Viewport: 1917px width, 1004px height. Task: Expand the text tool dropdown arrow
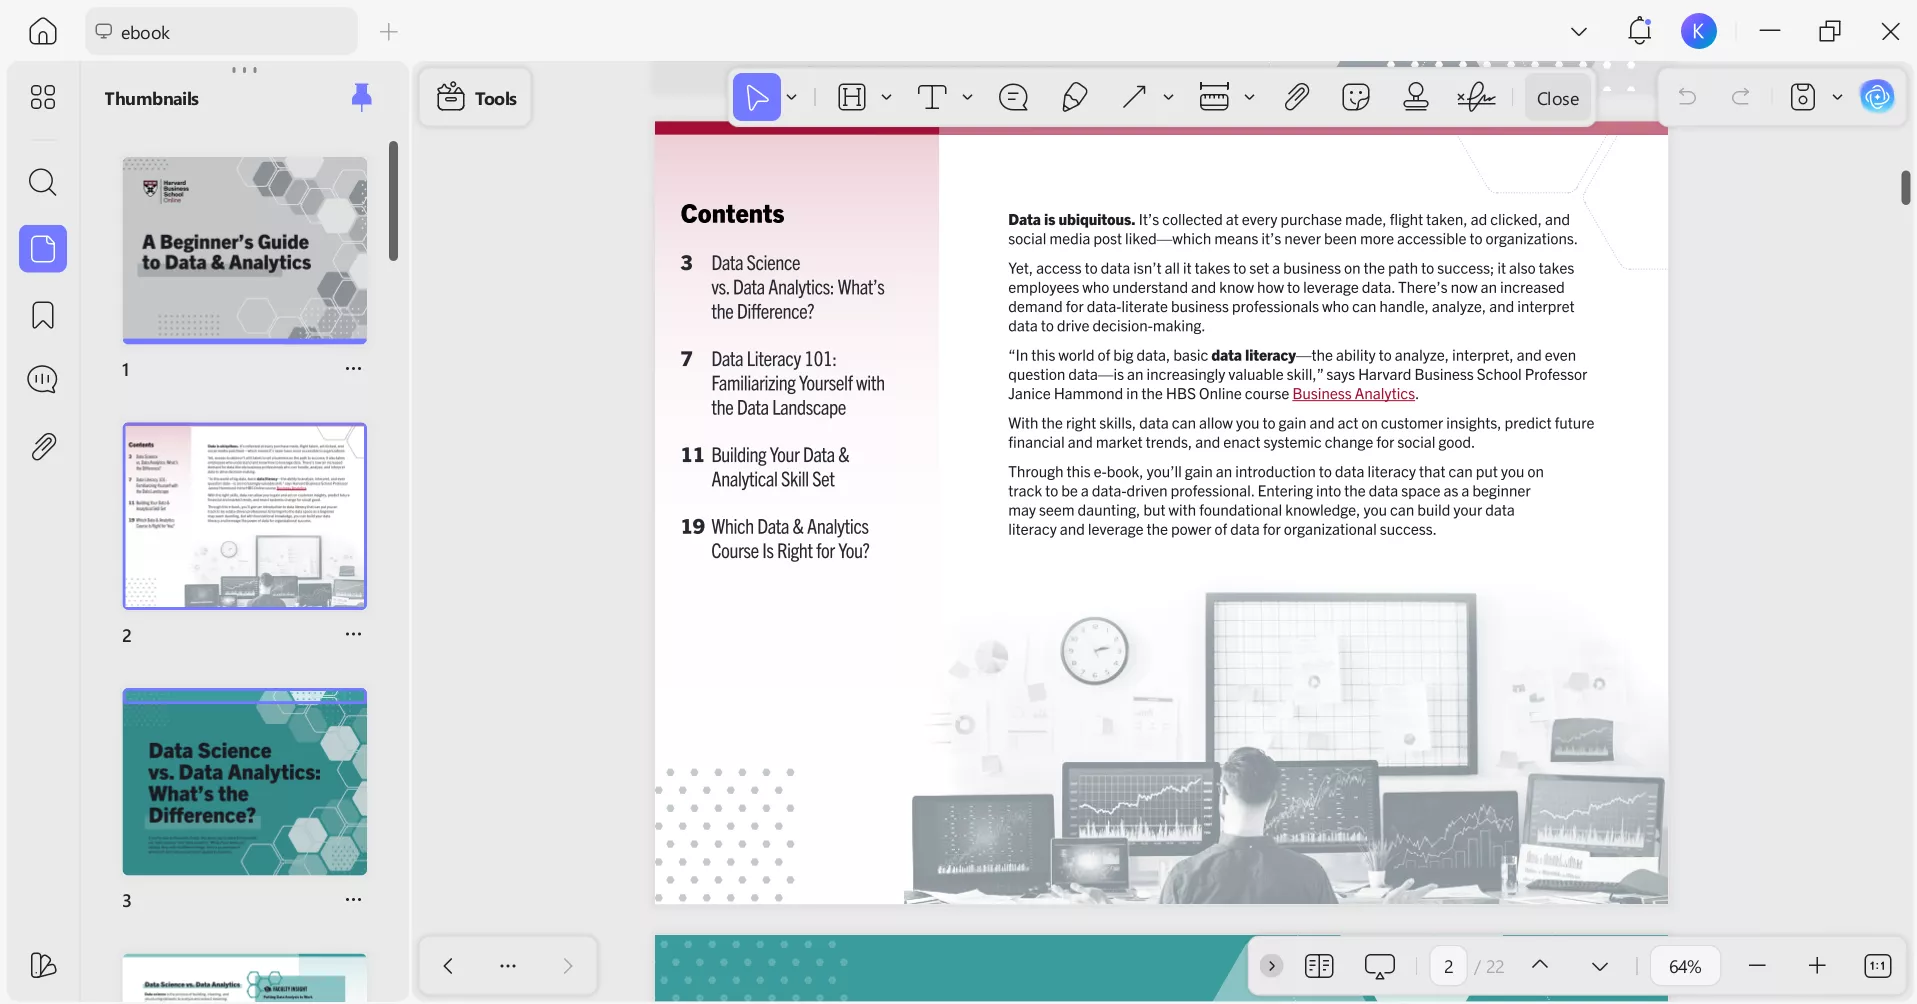967,97
